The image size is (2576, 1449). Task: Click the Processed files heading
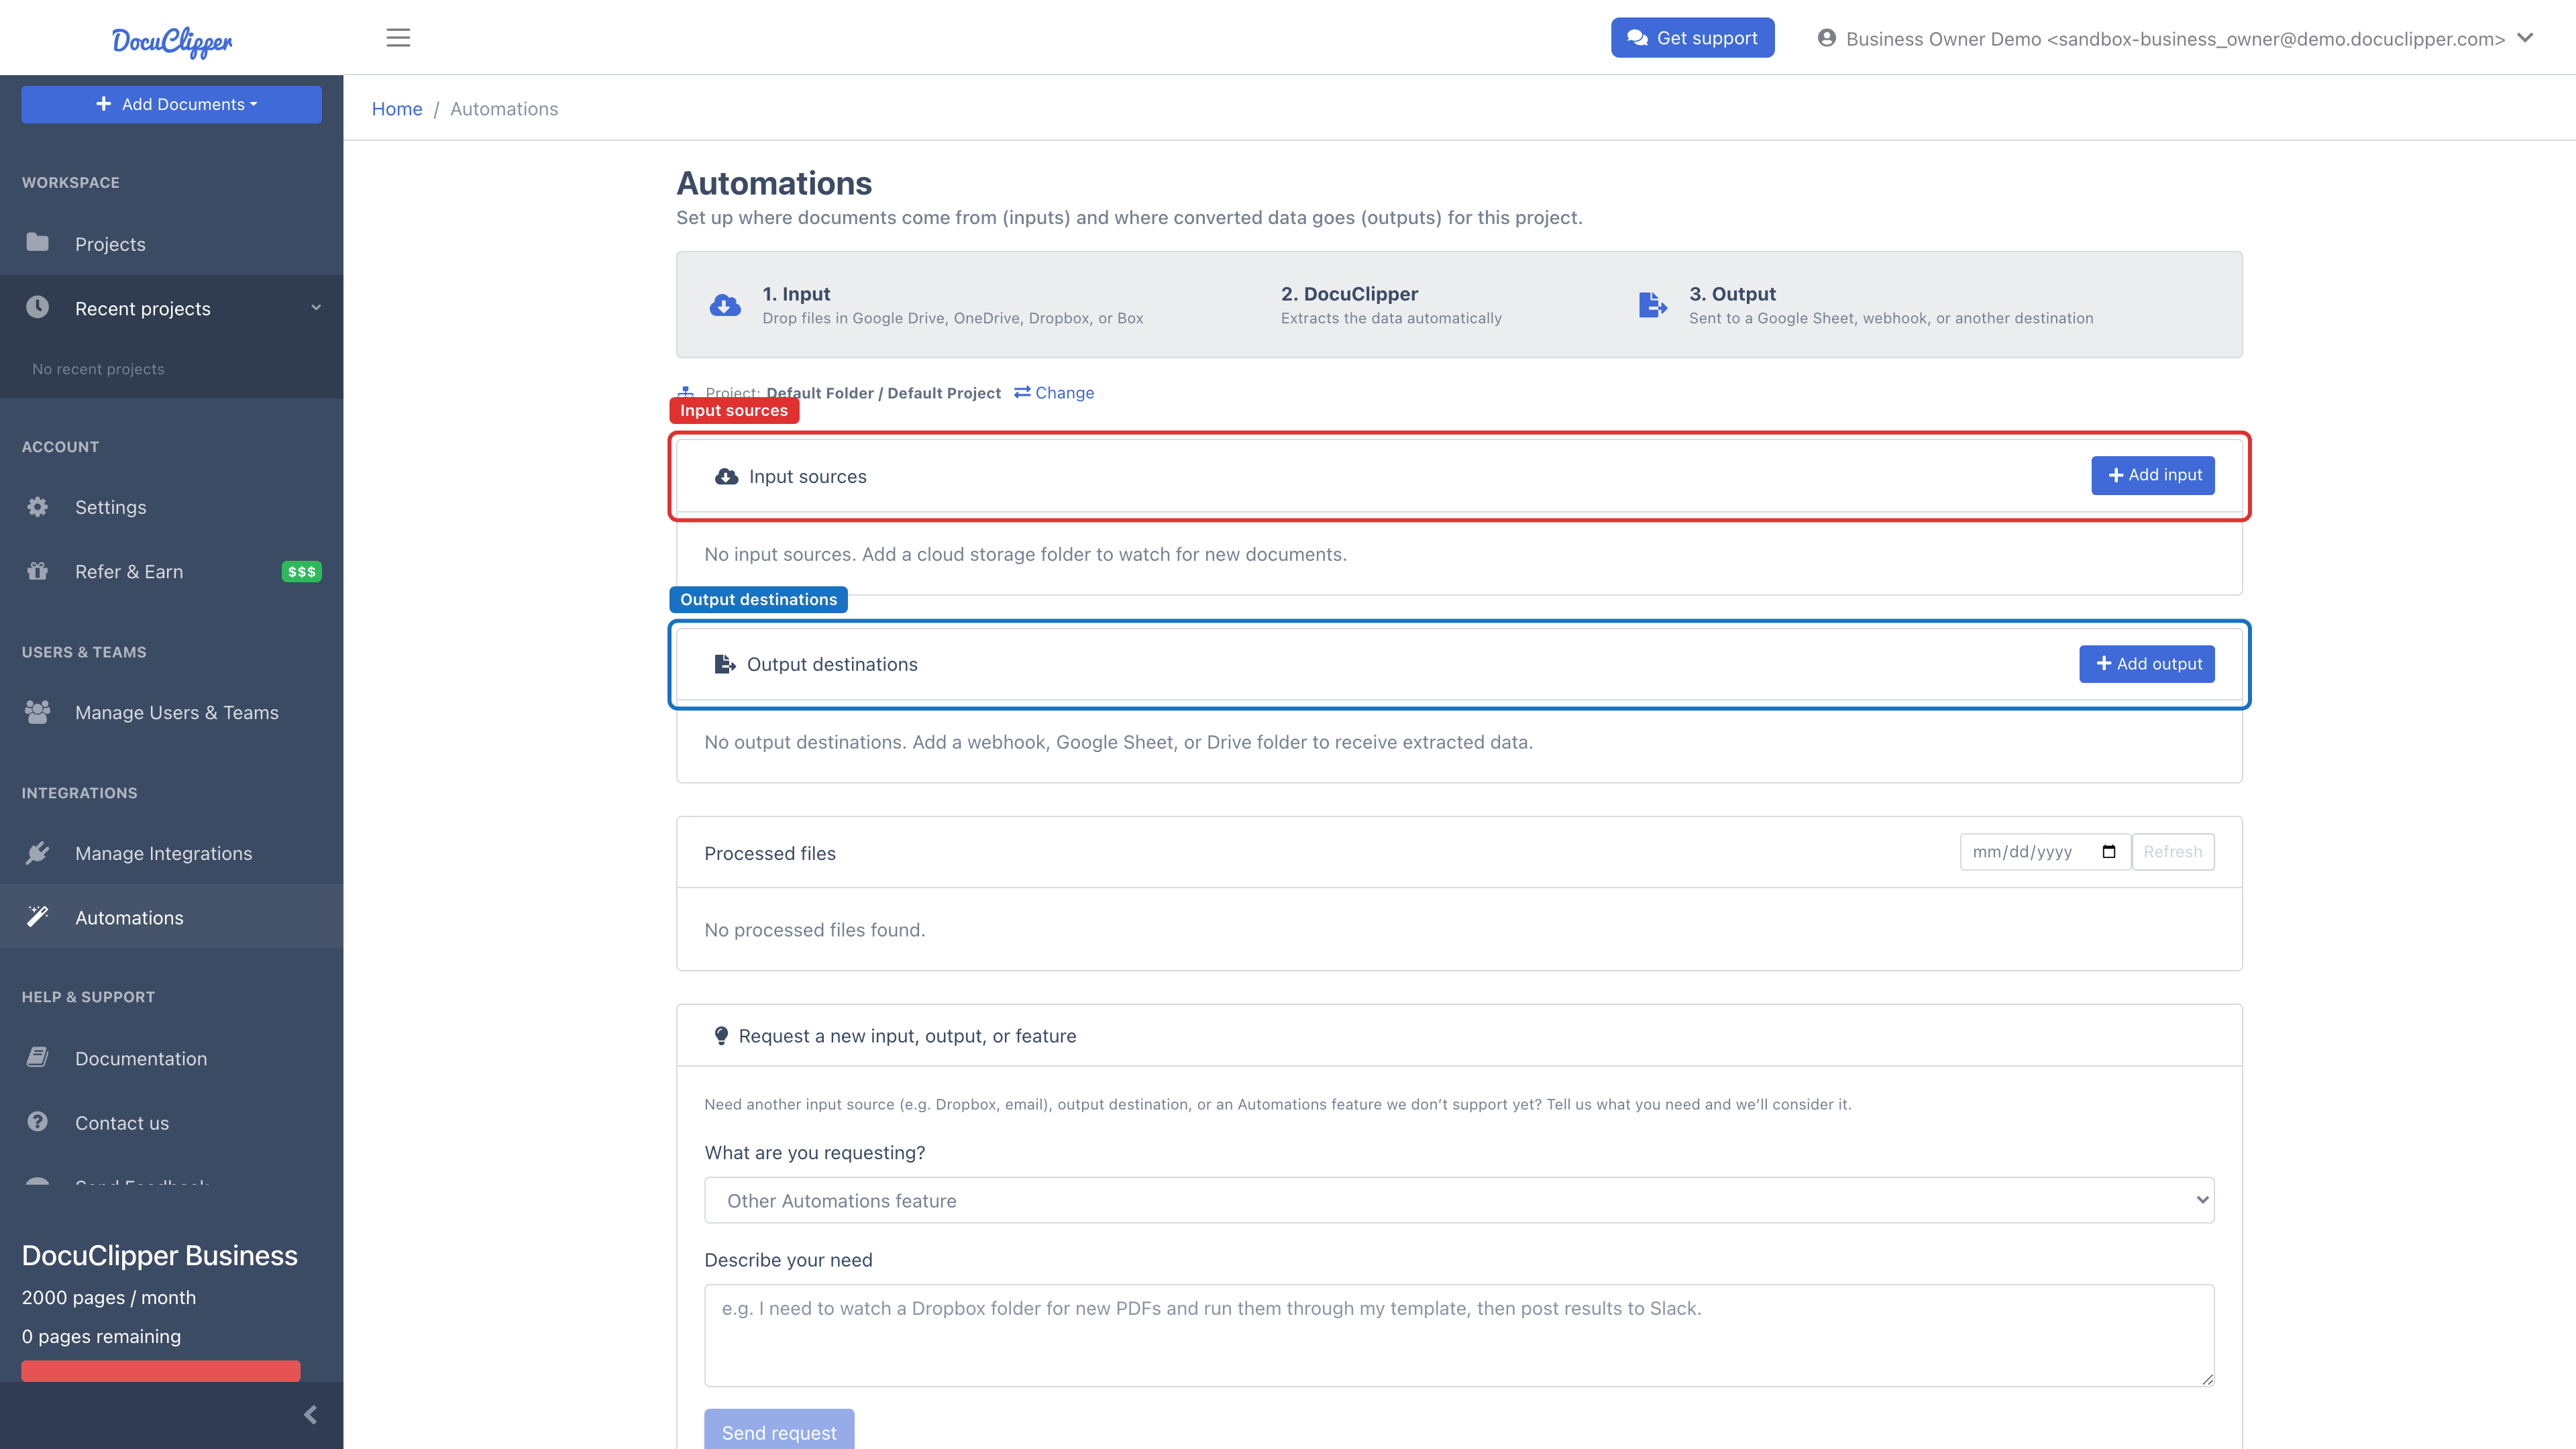770,853
